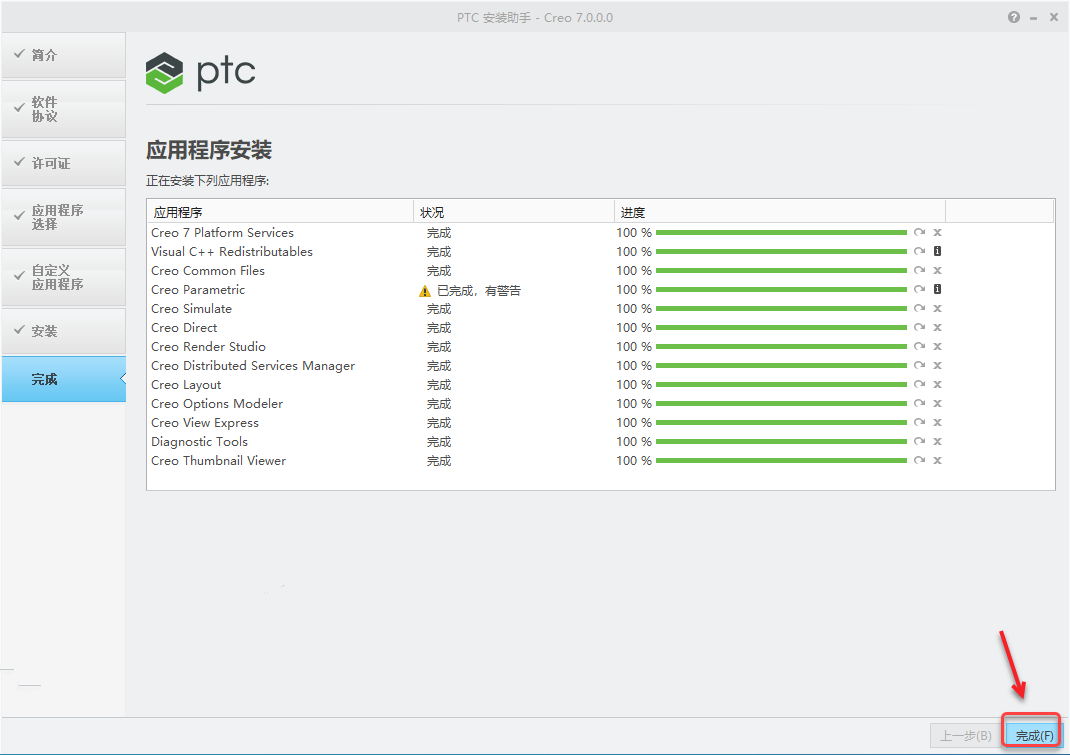Select the Visual C++ Redistributables row name
The image size is (1070, 755).
[232, 252]
